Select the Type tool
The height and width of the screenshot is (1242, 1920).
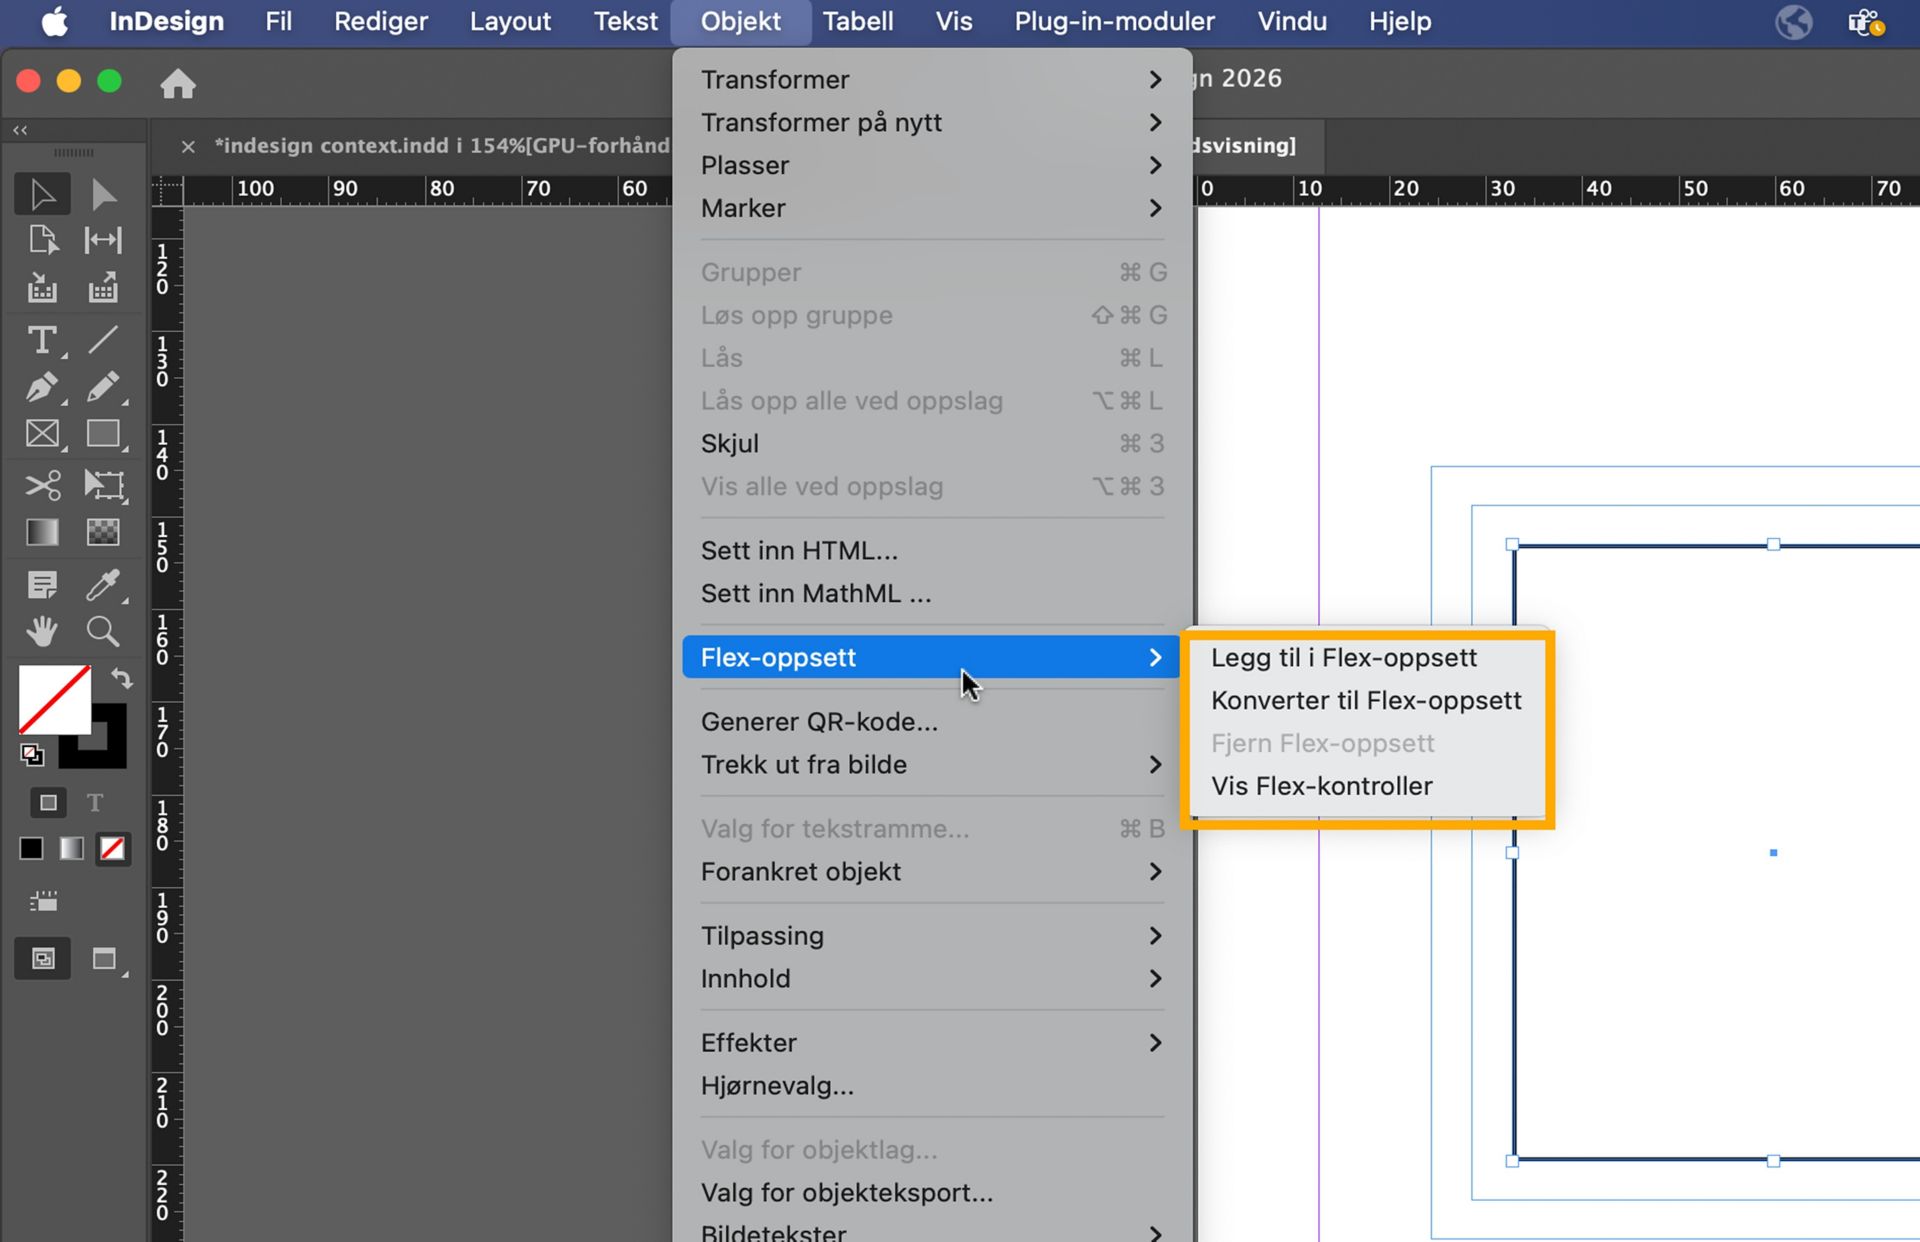coord(42,340)
